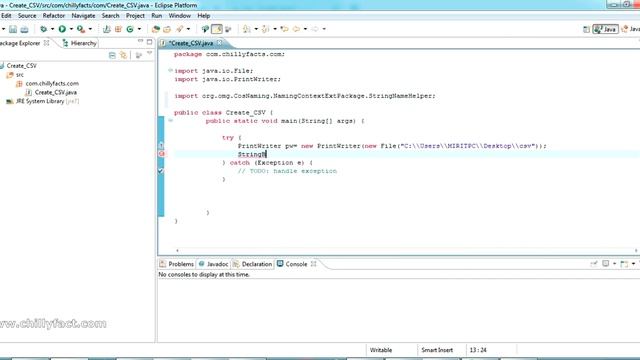
Task: Toggle Mark Occurrences highlighted toolbar button
Action: (217, 29)
